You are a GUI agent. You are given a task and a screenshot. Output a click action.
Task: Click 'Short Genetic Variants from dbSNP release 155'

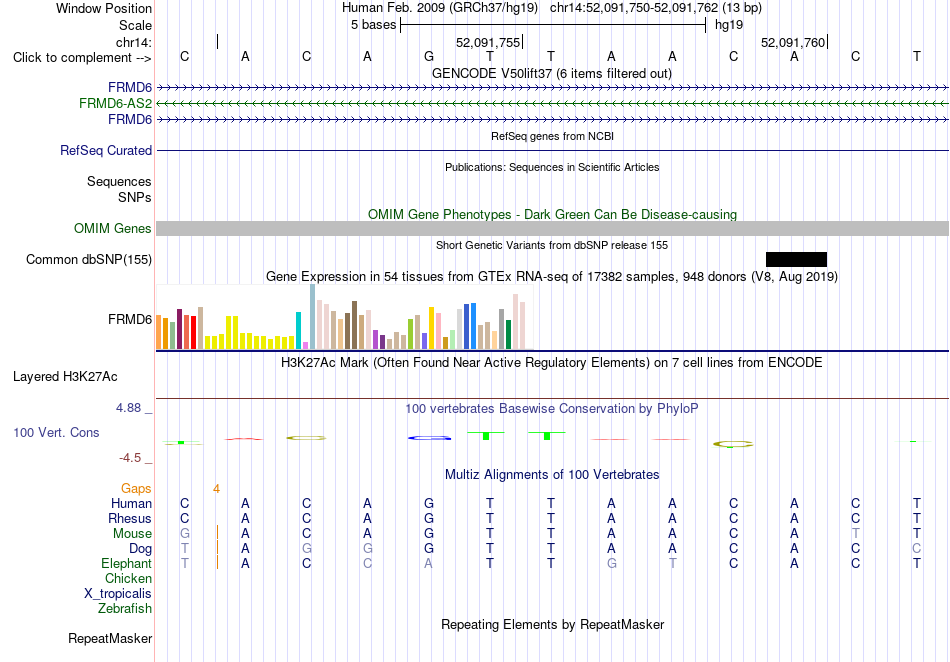click(x=552, y=245)
